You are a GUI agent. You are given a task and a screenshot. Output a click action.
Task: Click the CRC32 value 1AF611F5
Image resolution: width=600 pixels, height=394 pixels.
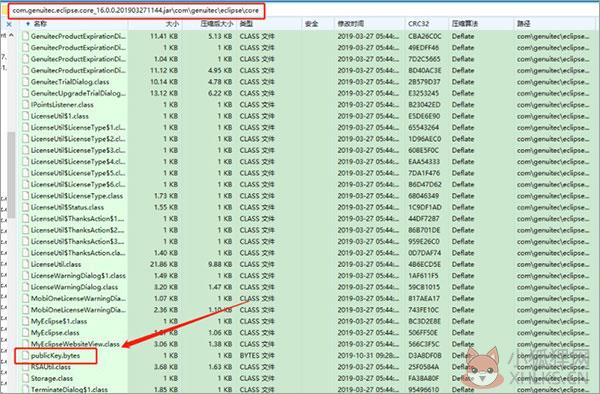coord(423,276)
